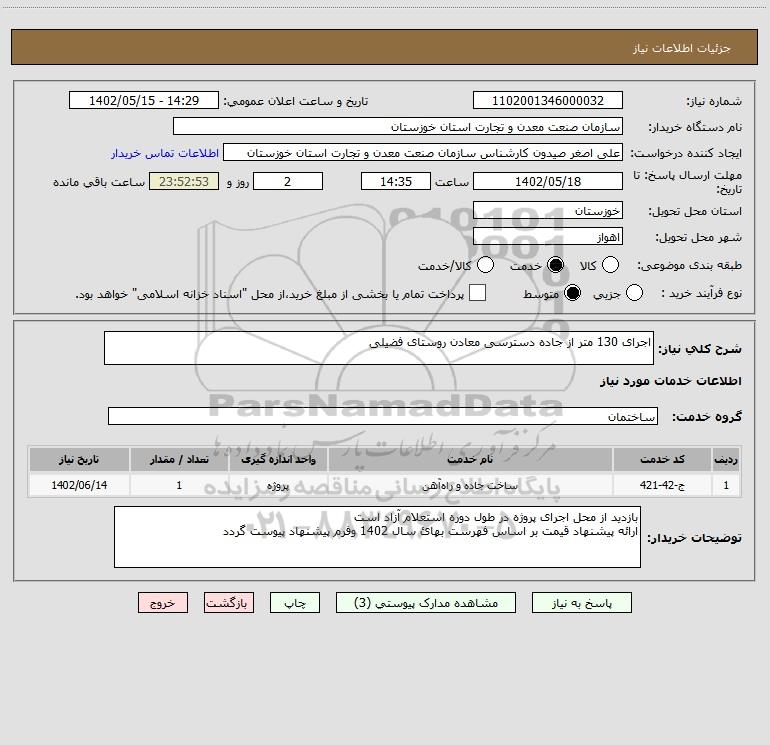Select the کالا/خدمت radio button

(485, 265)
